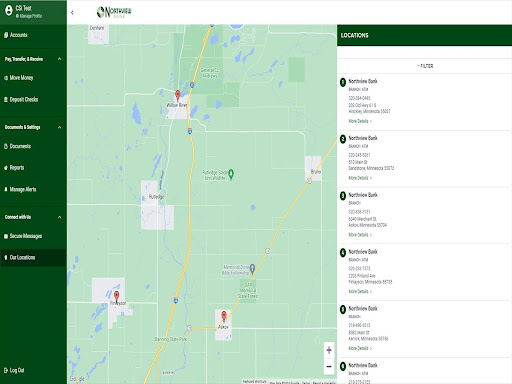Select the red map pin at Askov
The height and width of the screenshot is (384, 512).
(224, 316)
